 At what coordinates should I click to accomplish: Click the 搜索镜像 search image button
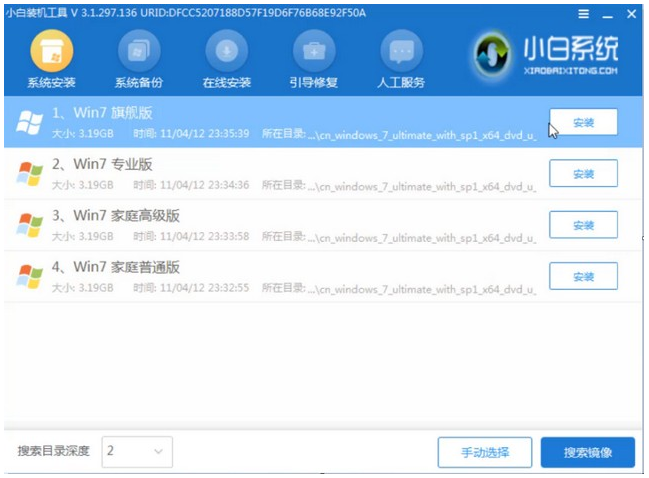click(x=588, y=452)
